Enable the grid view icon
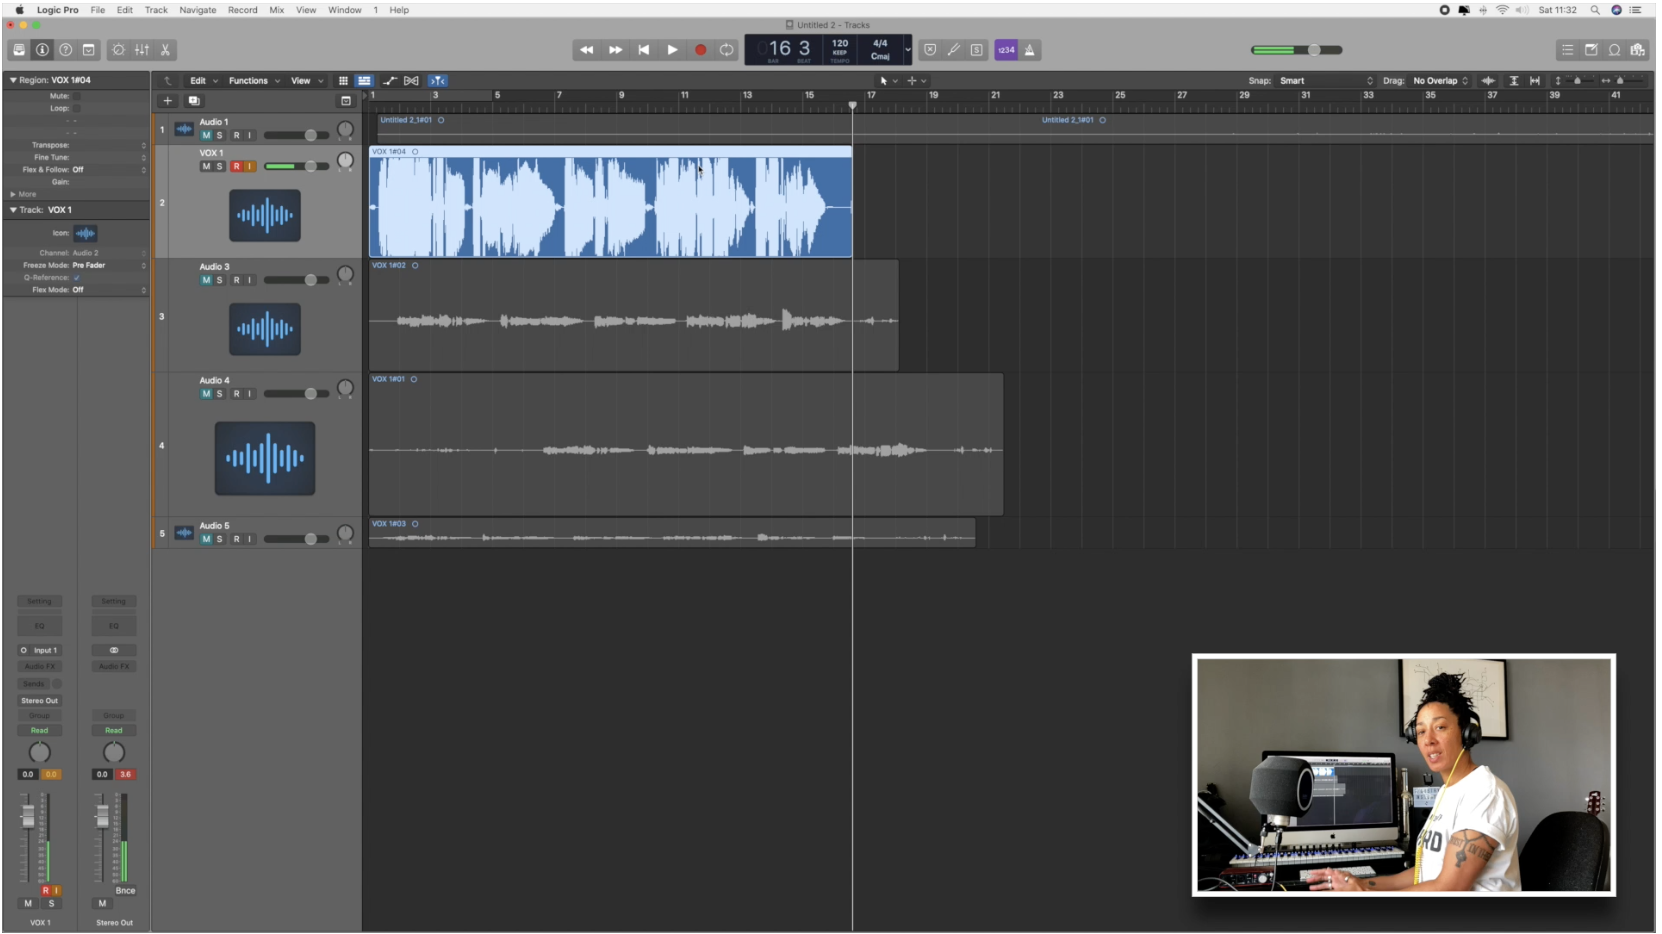 pyautogui.click(x=343, y=81)
